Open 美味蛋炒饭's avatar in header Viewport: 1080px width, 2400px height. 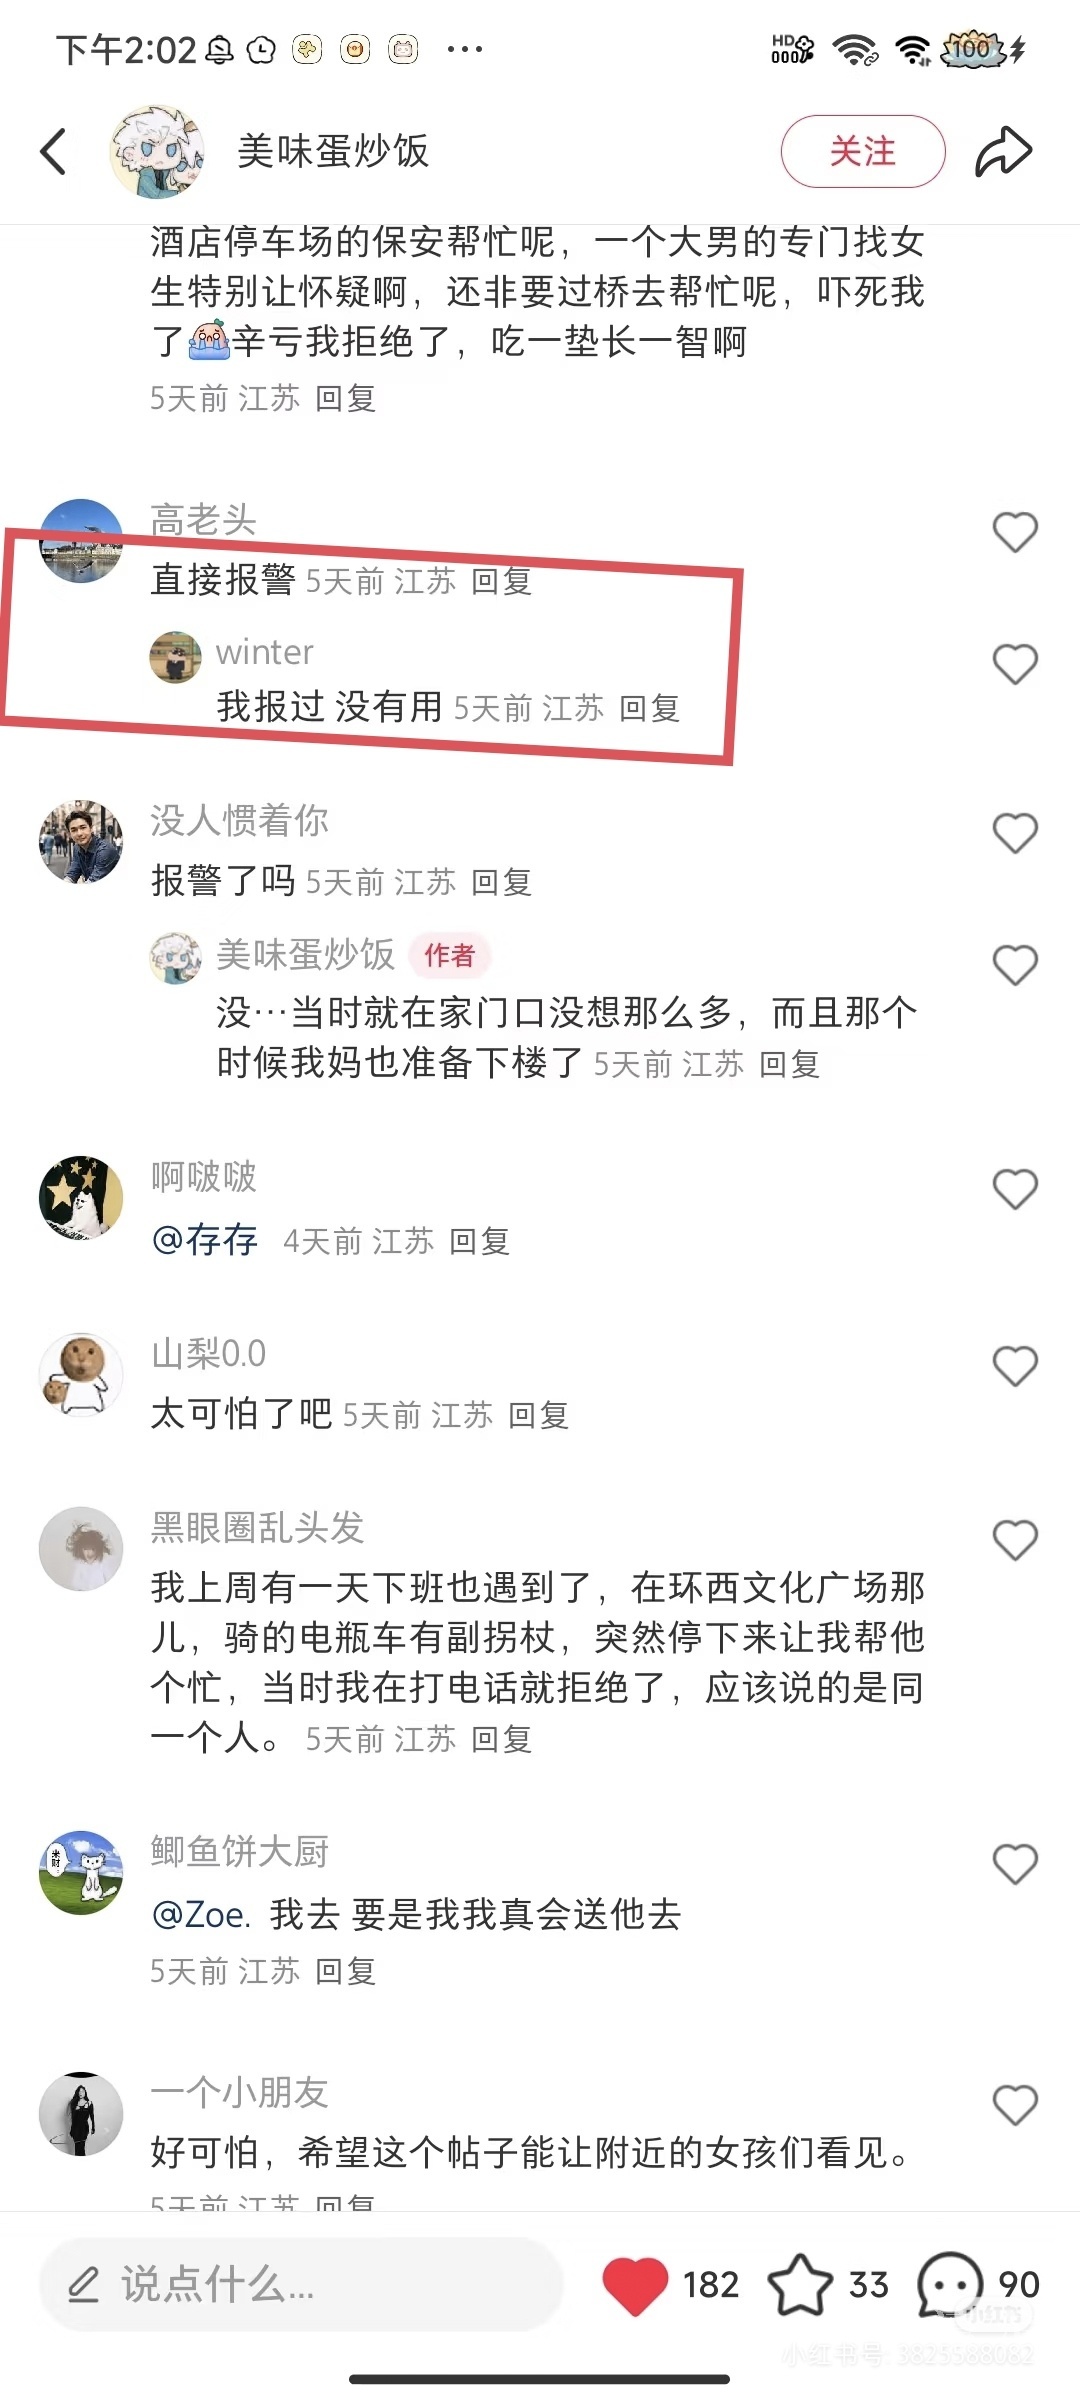[x=156, y=152]
